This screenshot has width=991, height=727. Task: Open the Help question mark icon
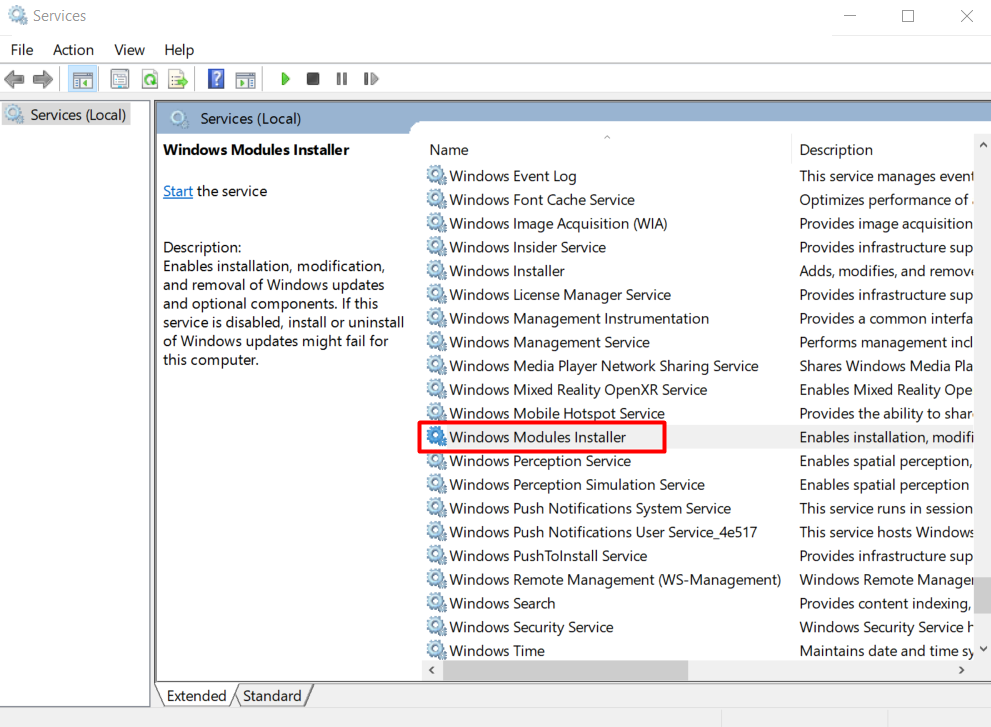pyautogui.click(x=216, y=79)
